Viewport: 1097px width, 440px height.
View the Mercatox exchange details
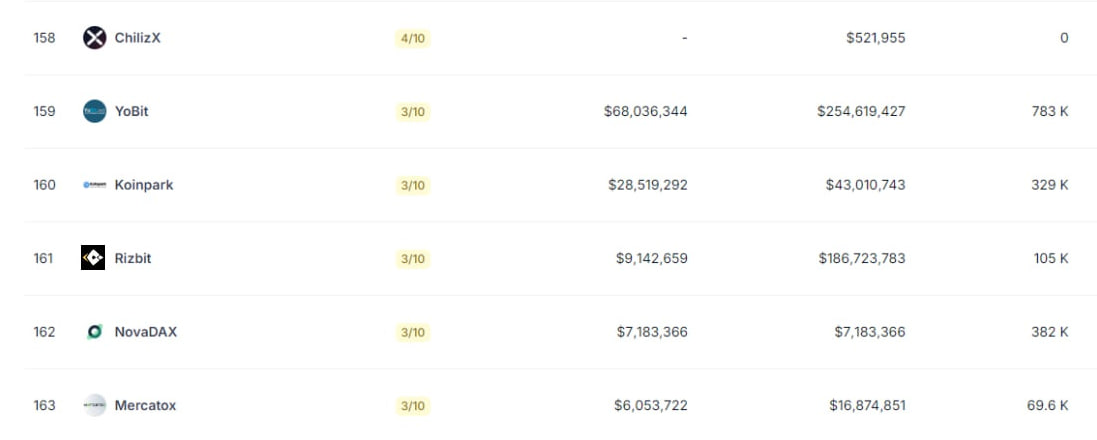click(x=146, y=405)
